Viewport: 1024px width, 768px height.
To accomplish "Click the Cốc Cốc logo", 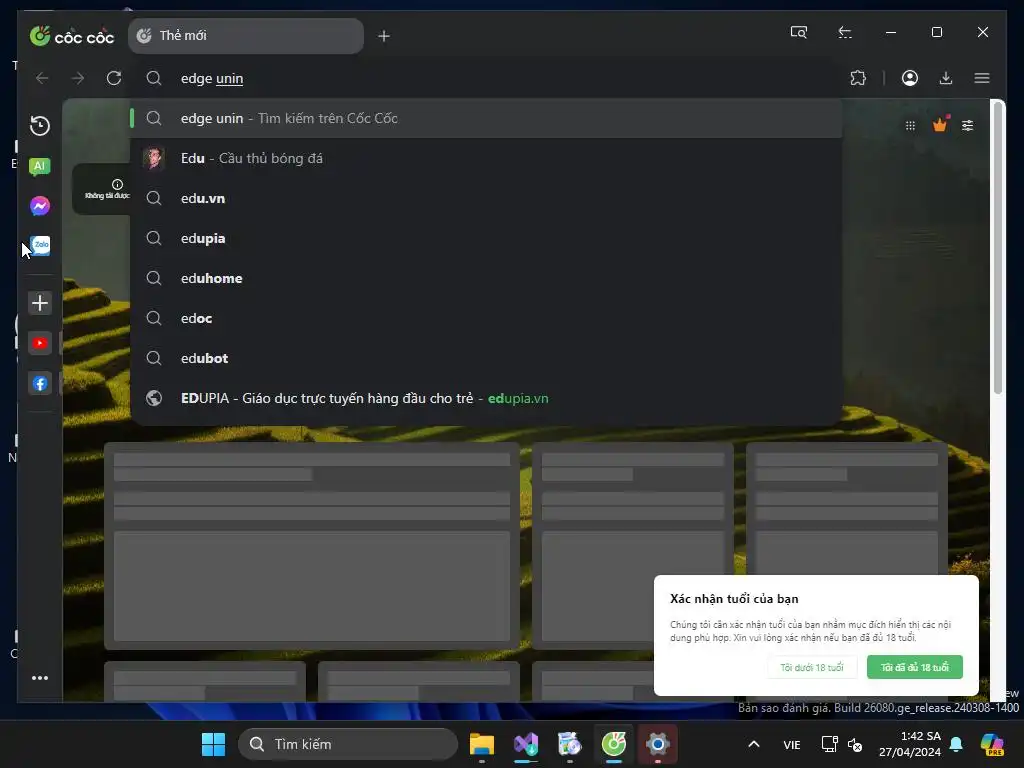I will coord(72,36).
